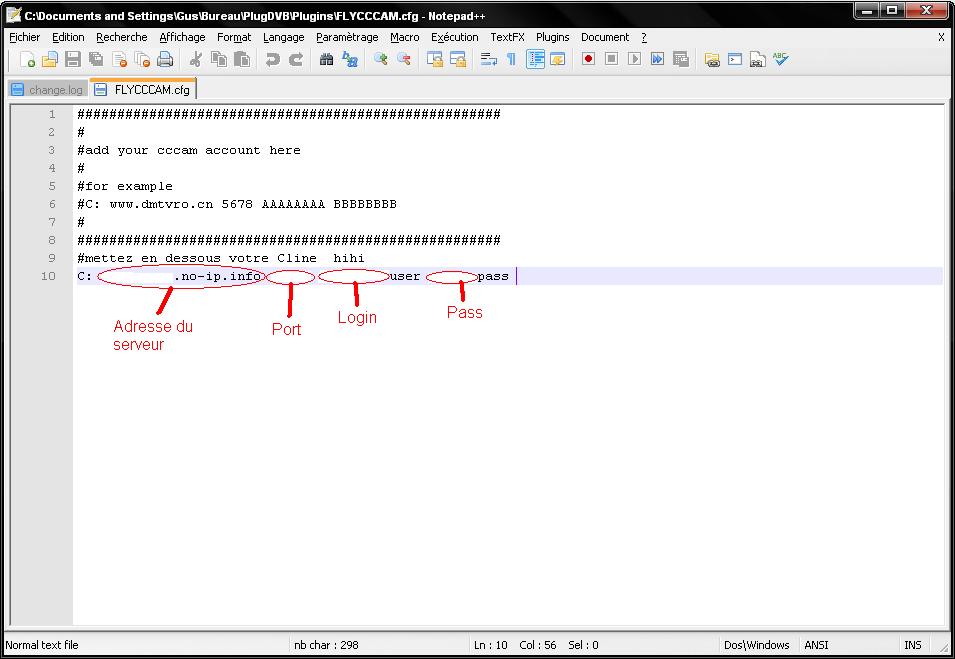This screenshot has width=955, height=659.
Task: Create a new file with the New icon
Action: coord(27,59)
